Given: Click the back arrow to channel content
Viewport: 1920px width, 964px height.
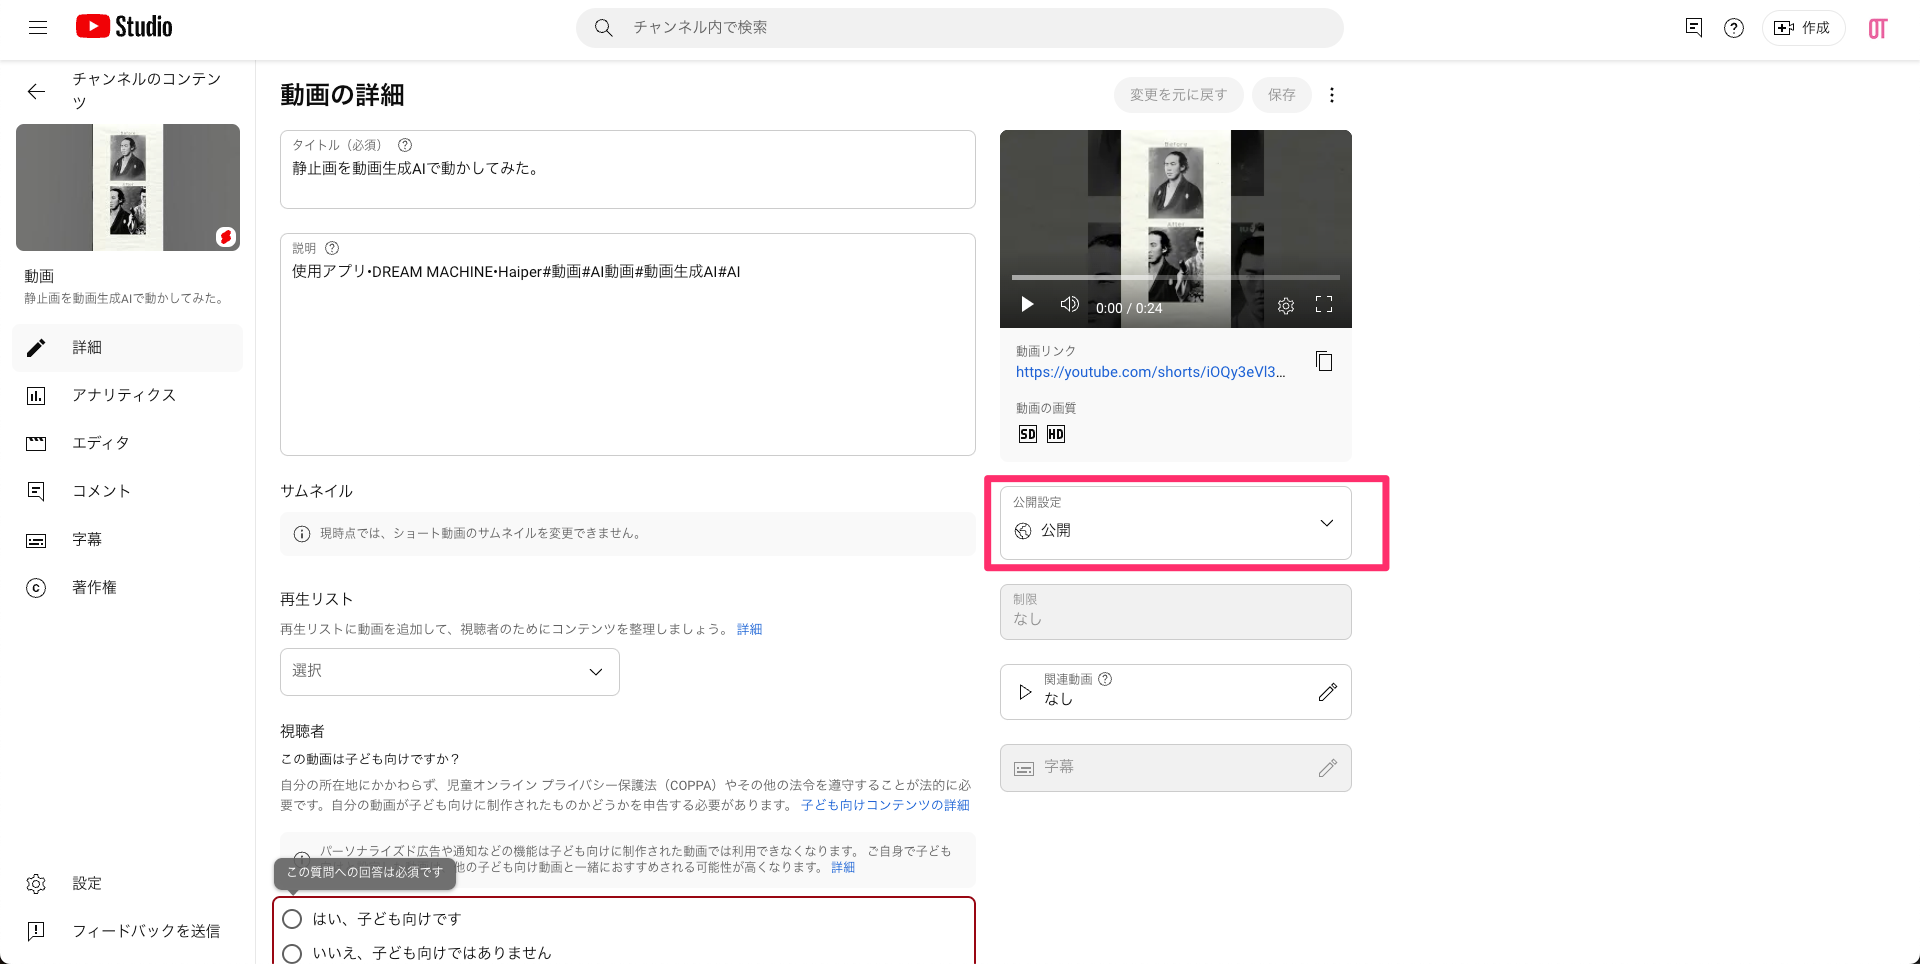Looking at the screenshot, I should tap(36, 92).
